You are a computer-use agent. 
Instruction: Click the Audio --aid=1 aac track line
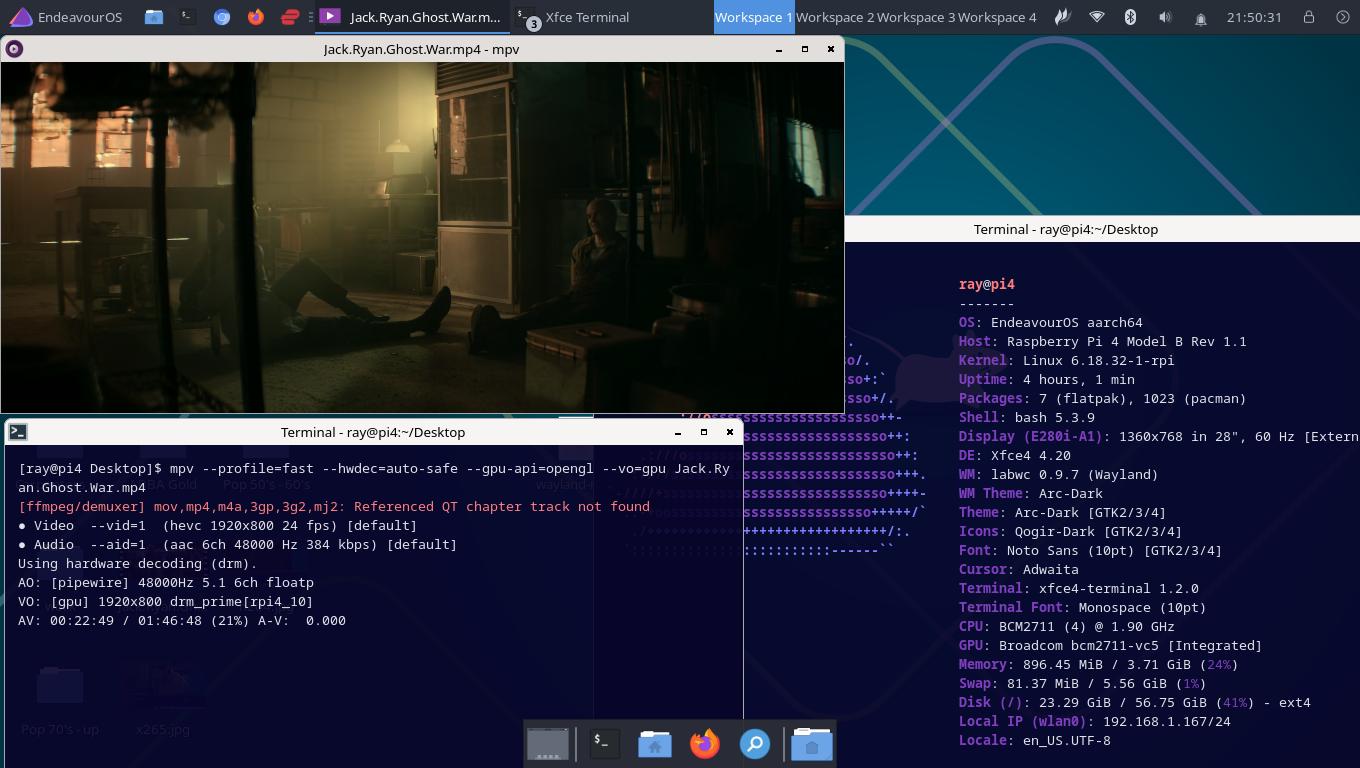[x=237, y=544]
